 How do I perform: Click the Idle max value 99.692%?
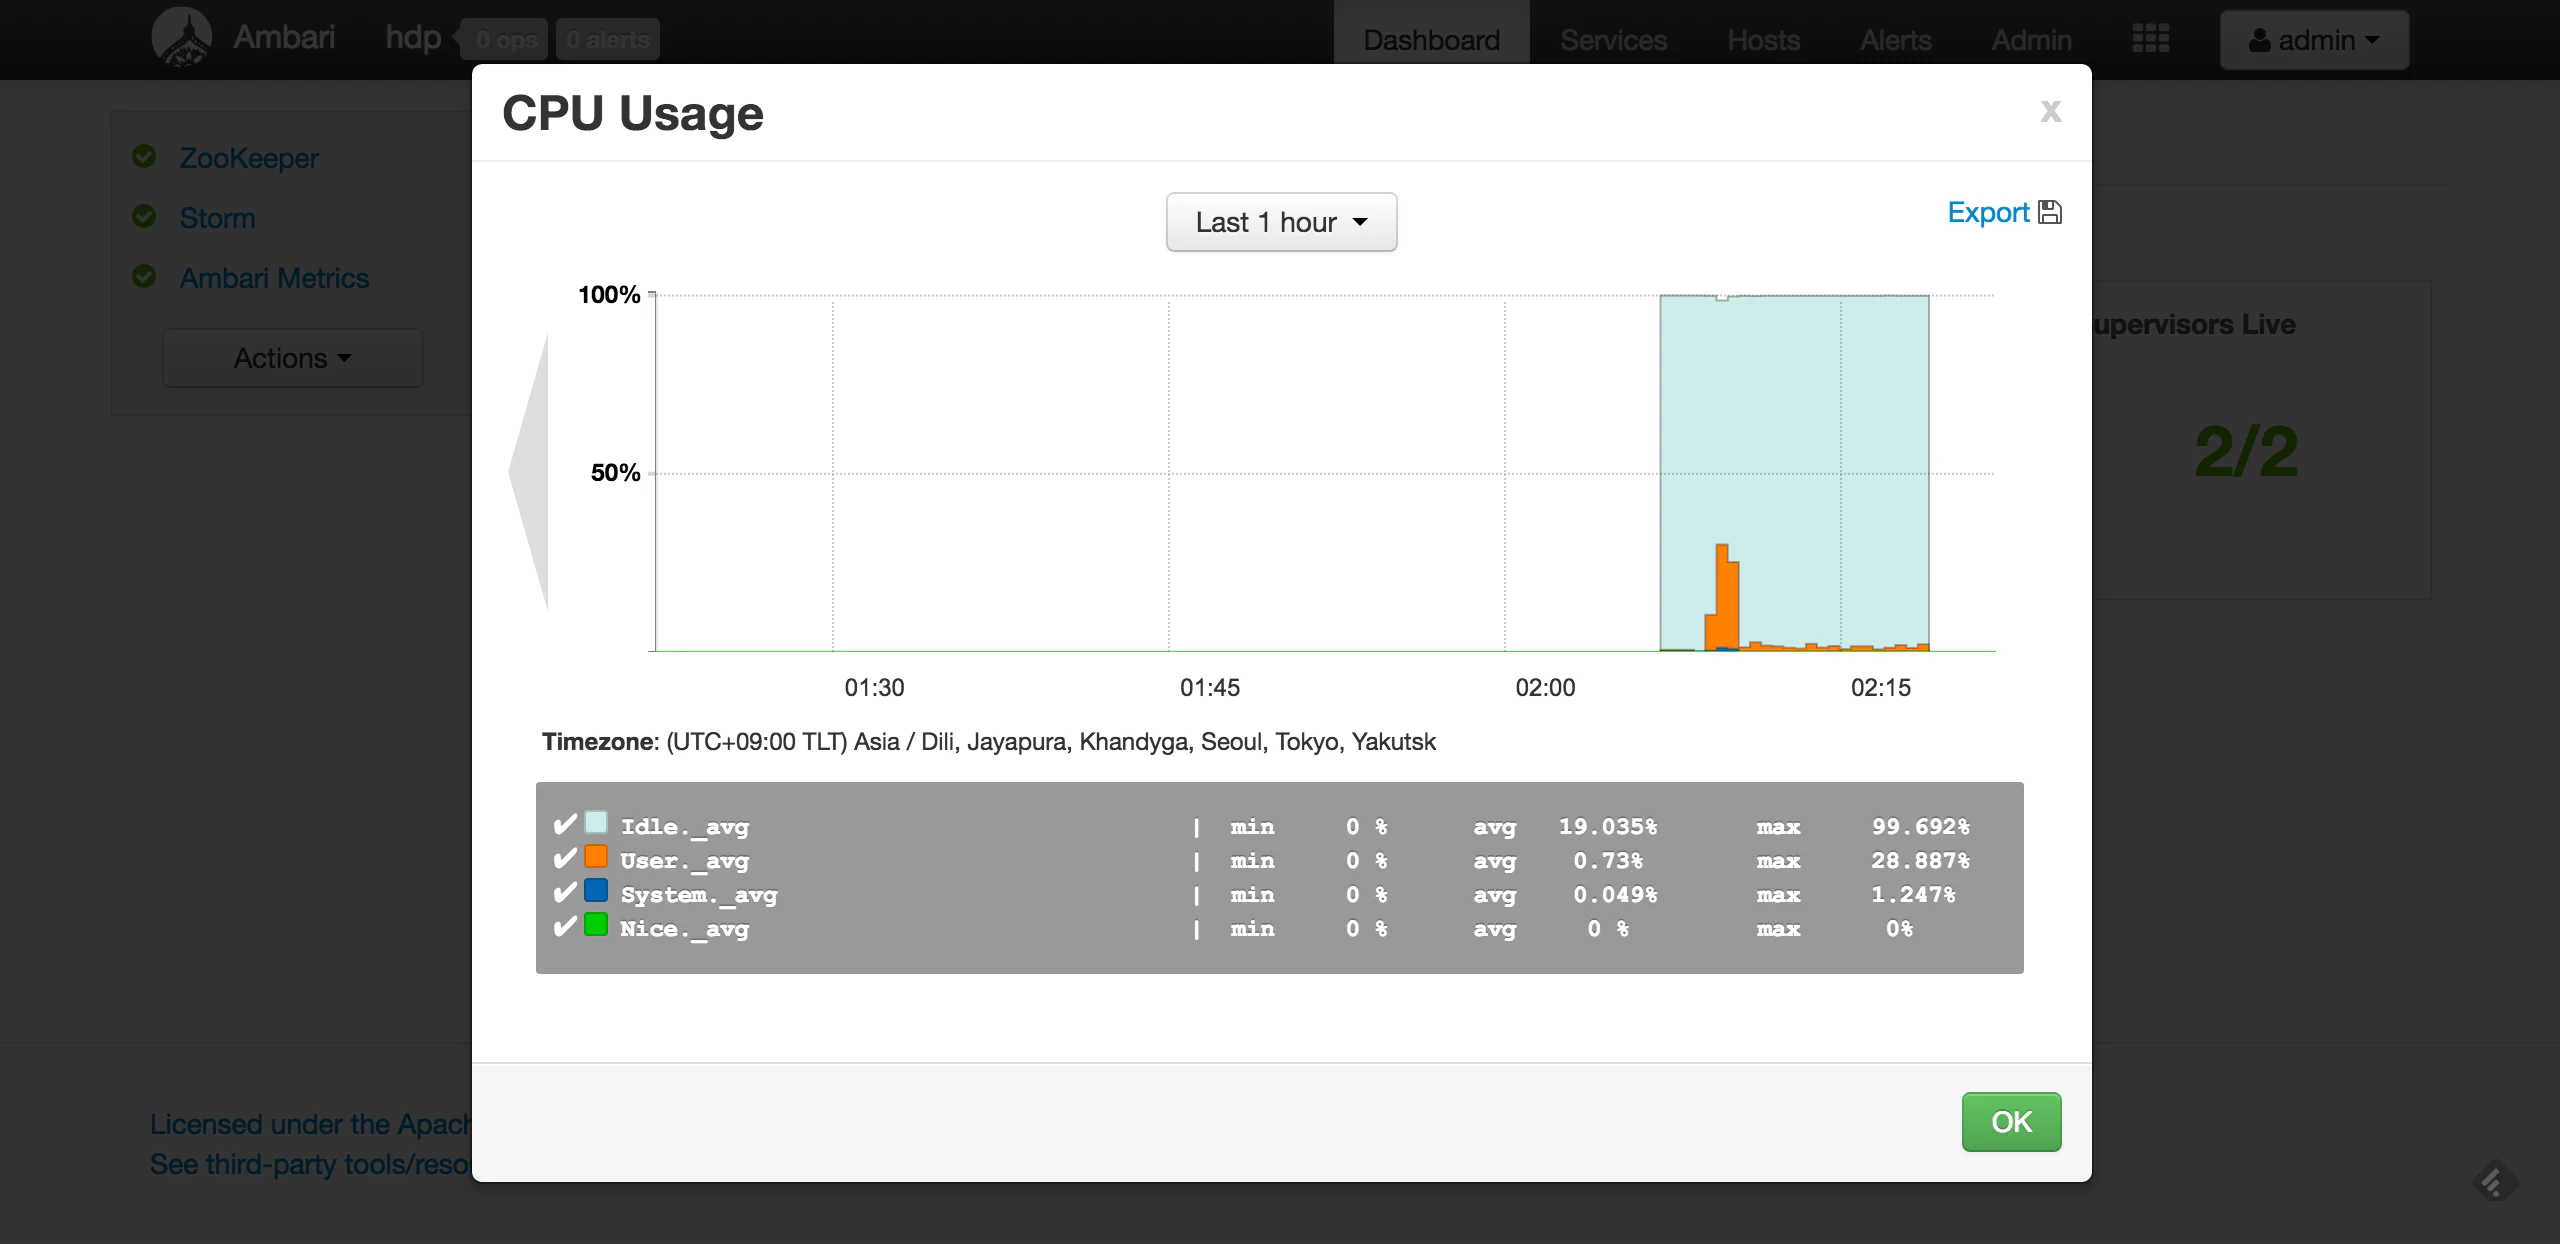[1920, 827]
